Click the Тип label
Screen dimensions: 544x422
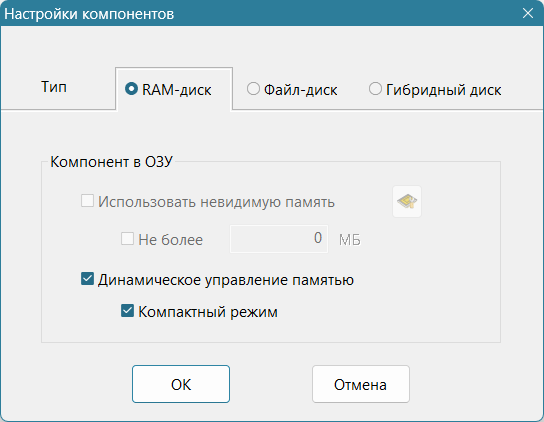click(54, 87)
